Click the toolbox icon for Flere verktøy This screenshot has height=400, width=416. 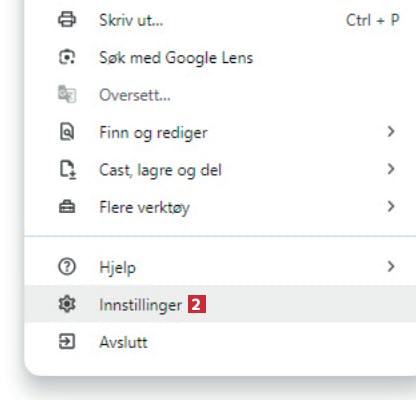67,207
